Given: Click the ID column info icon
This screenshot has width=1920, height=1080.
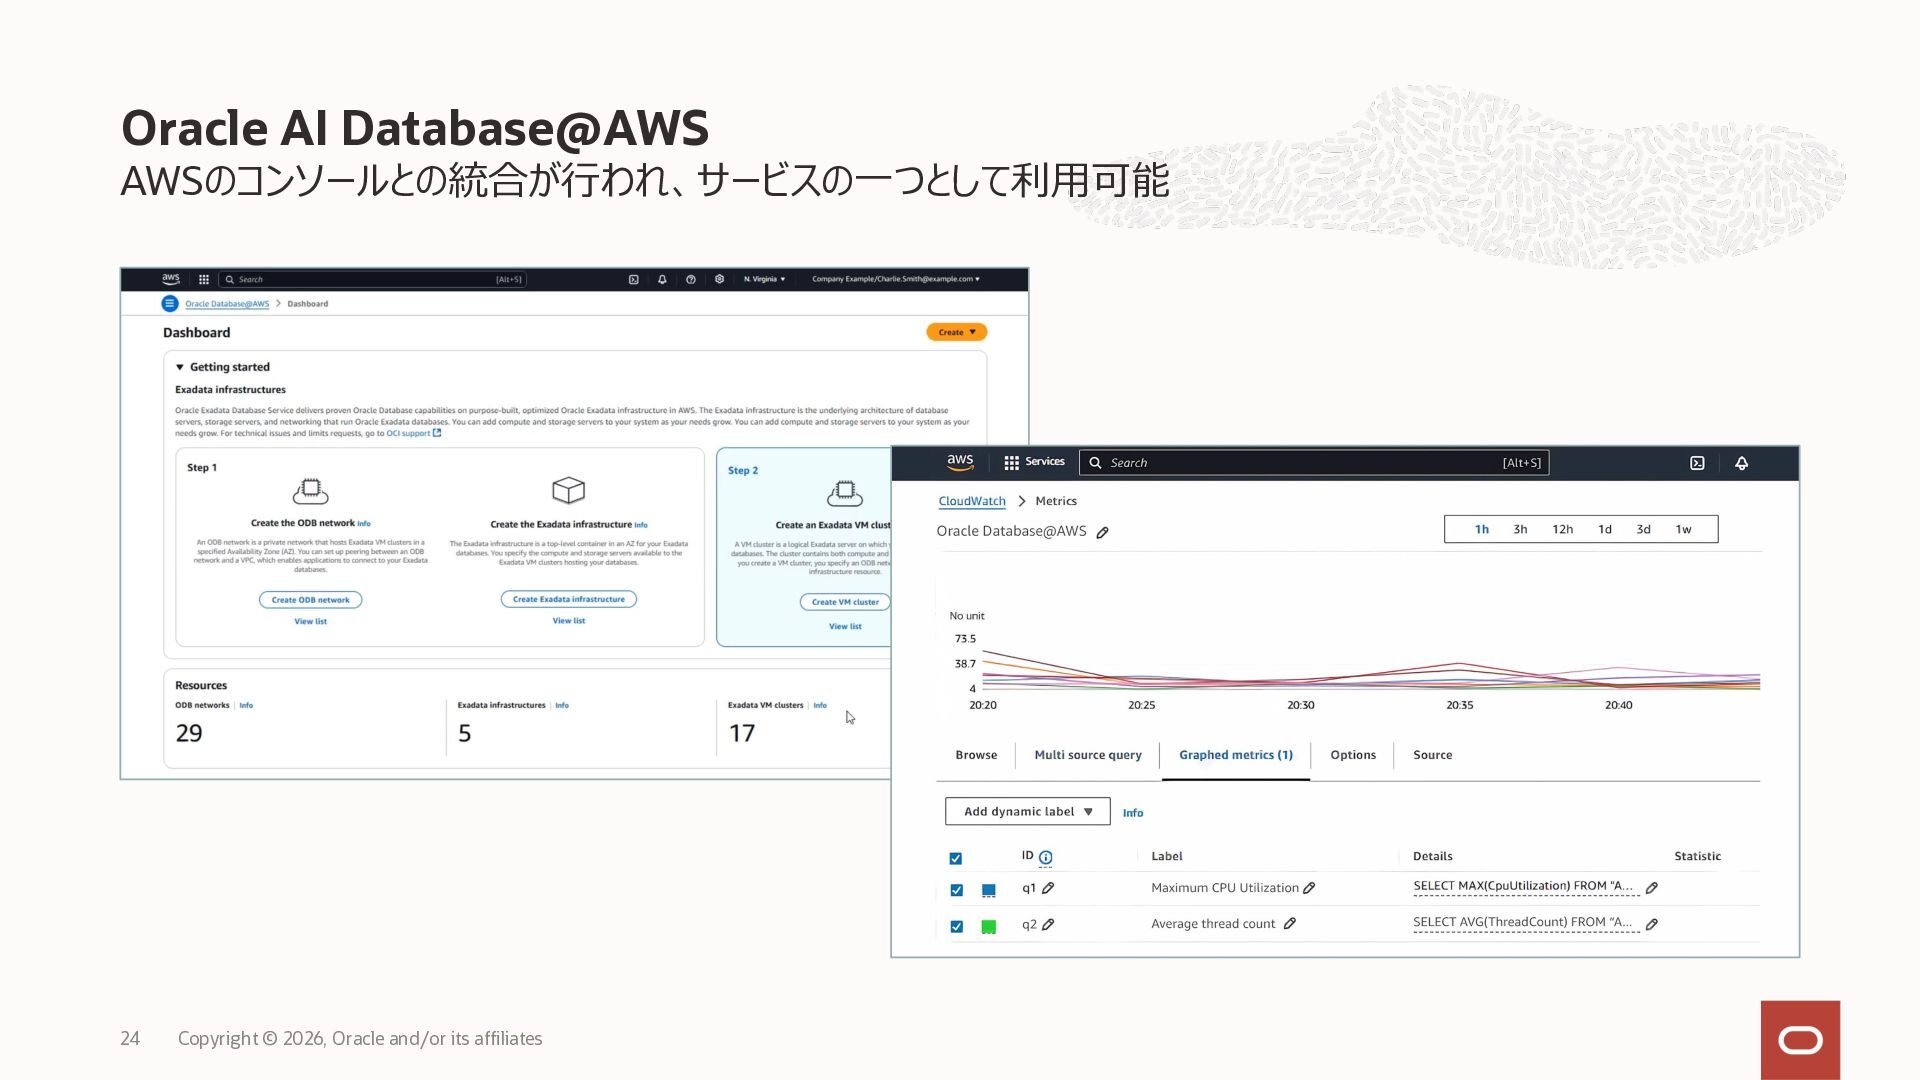Looking at the screenshot, I should pos(1045,857).
